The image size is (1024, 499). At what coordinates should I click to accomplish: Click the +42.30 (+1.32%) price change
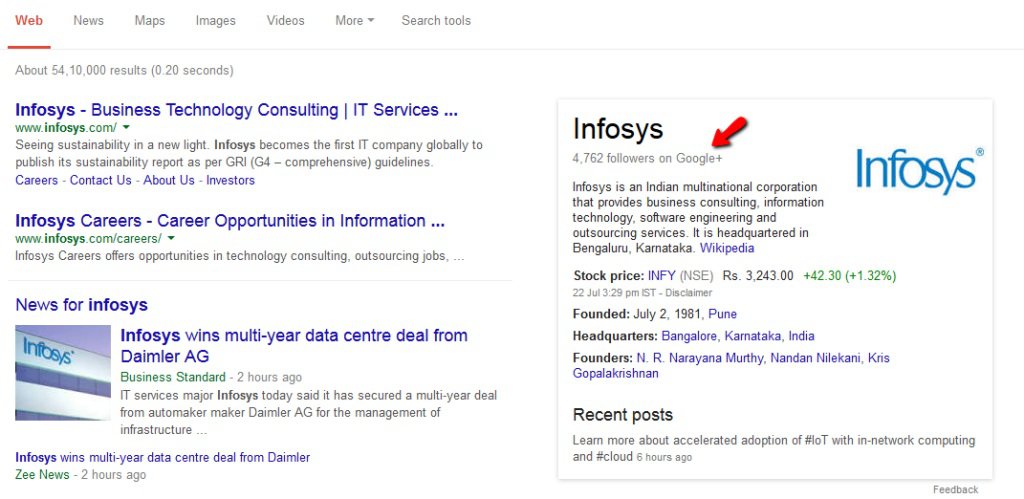pyautogui.click(x=850, y=276)
